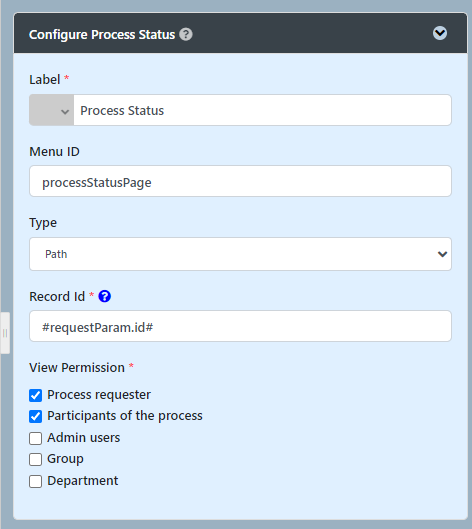The image size is (472, 529).
Task: Focus the processStatusPage Menu ID field
Action: click(240, 181)
